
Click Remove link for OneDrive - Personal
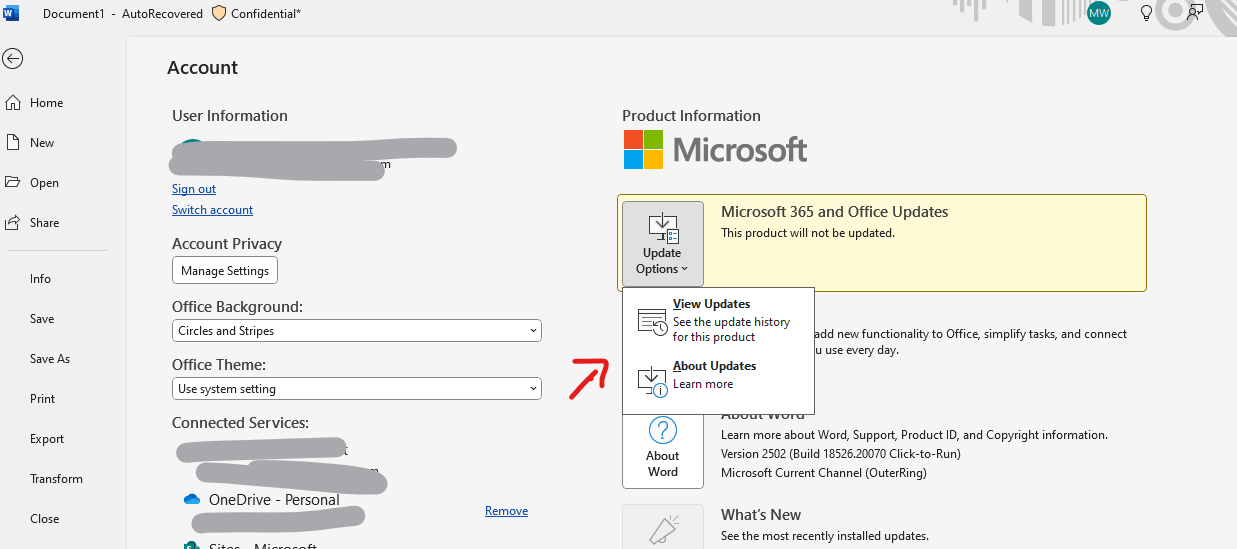[x=506, y=511]
